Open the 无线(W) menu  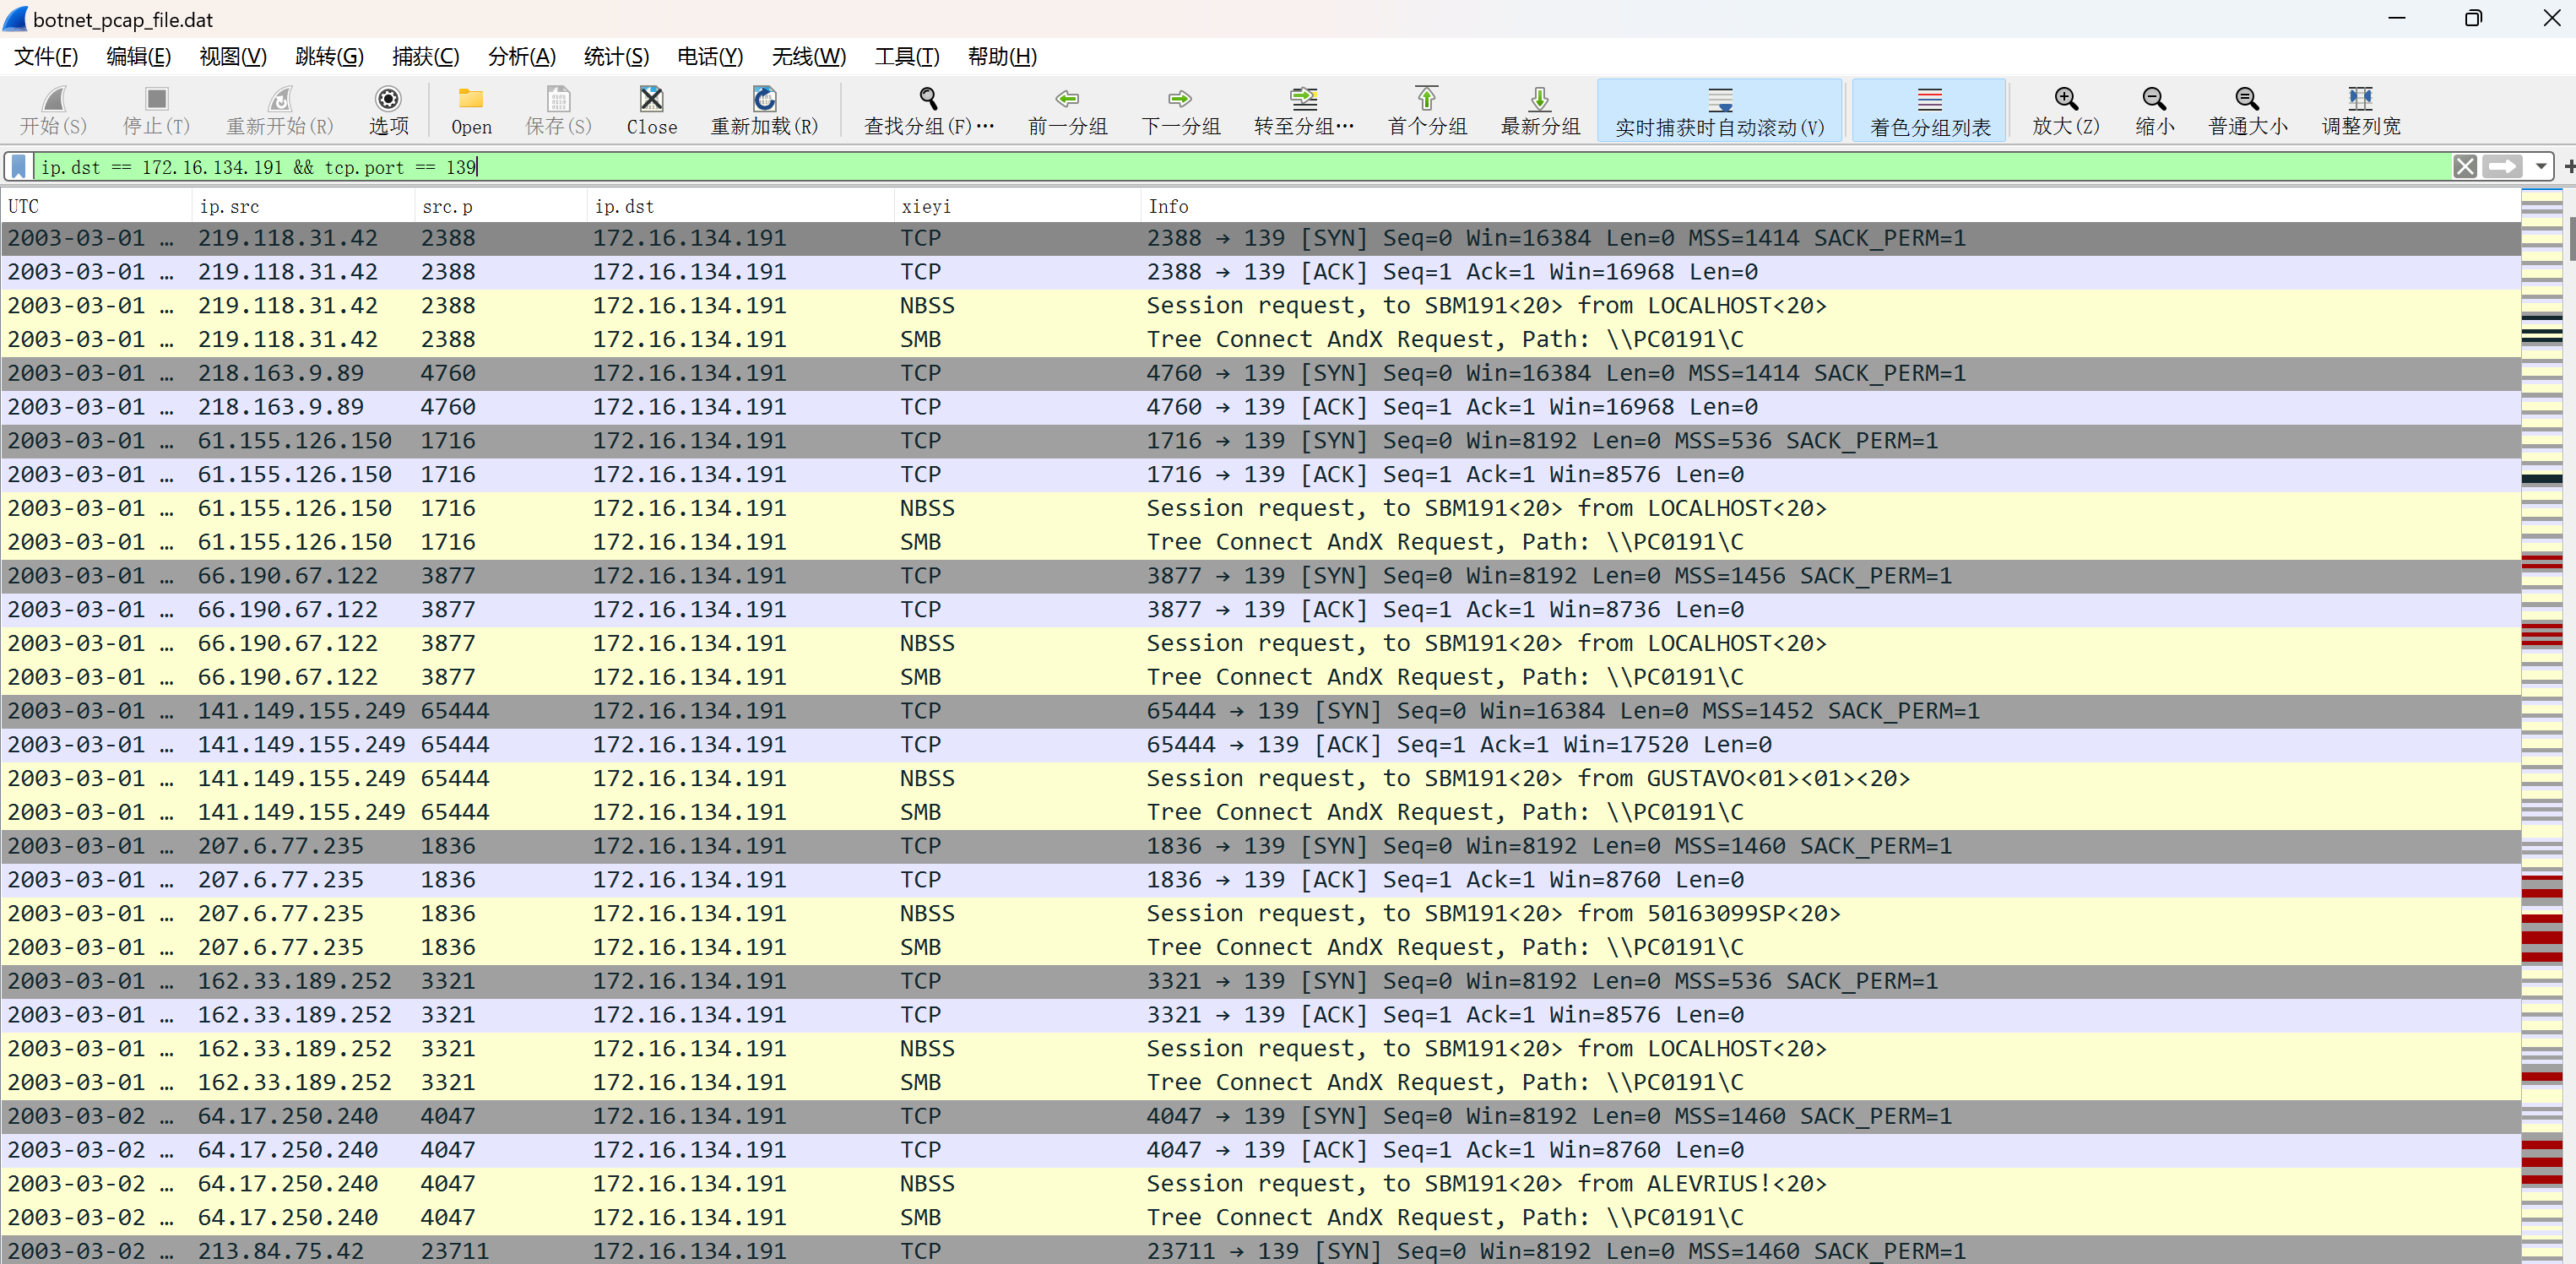808,56
